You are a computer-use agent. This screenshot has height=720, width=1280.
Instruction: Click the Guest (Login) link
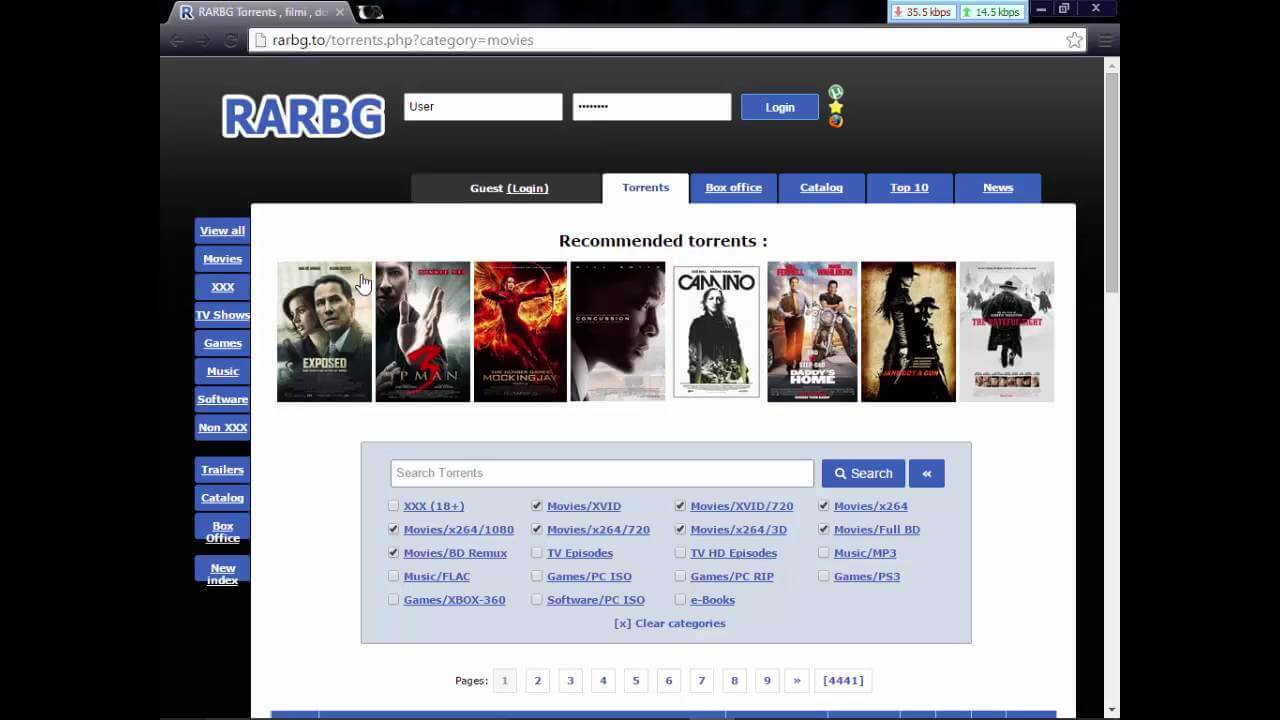pyautogui.click(x=527, y=188)
